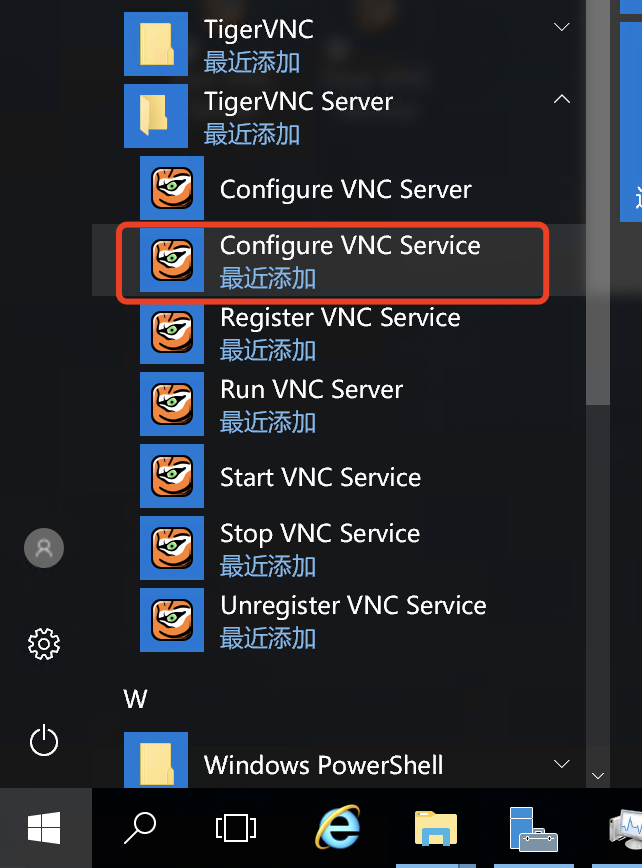This screenshot has width=642, height=868.
Task: Click the Power button icon
Action: point(44,740)
